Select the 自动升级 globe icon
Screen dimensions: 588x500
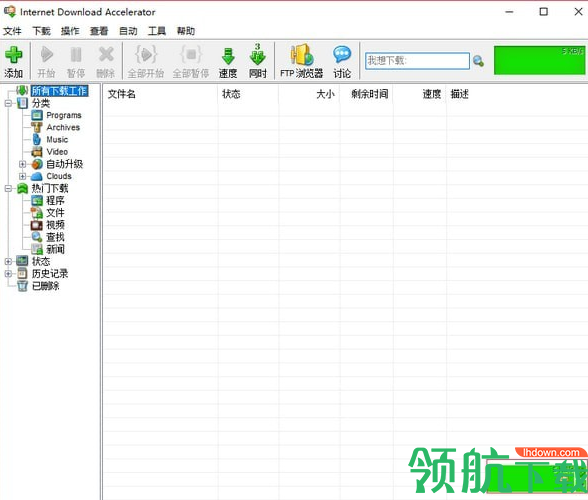tap(37, 164)
